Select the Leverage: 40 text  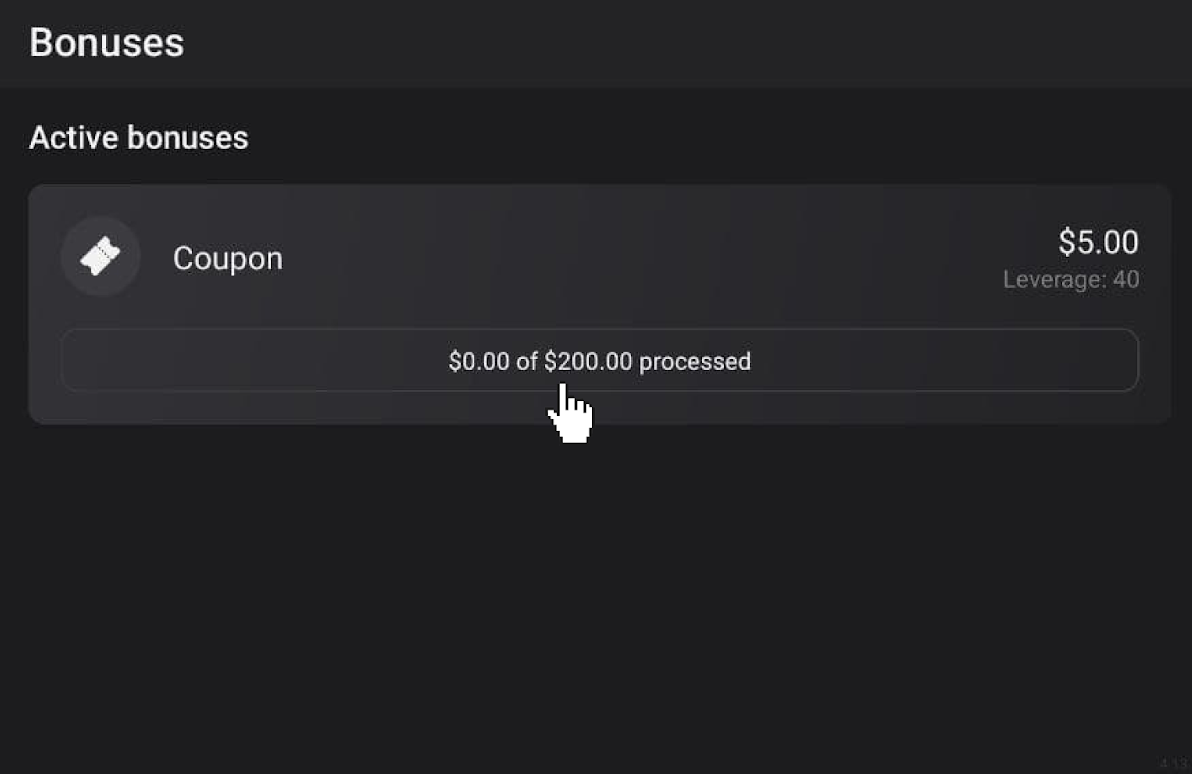click(x=1070, y=279)
